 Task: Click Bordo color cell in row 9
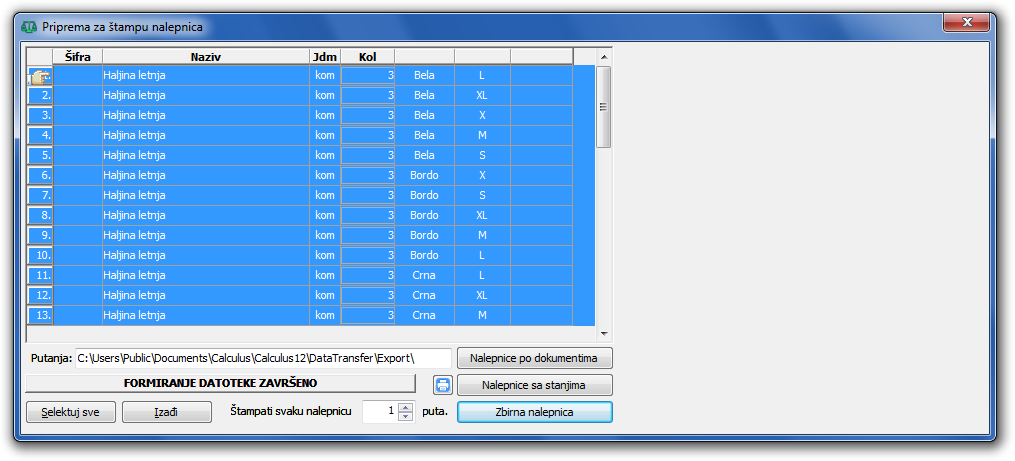(x=425, y=236)
